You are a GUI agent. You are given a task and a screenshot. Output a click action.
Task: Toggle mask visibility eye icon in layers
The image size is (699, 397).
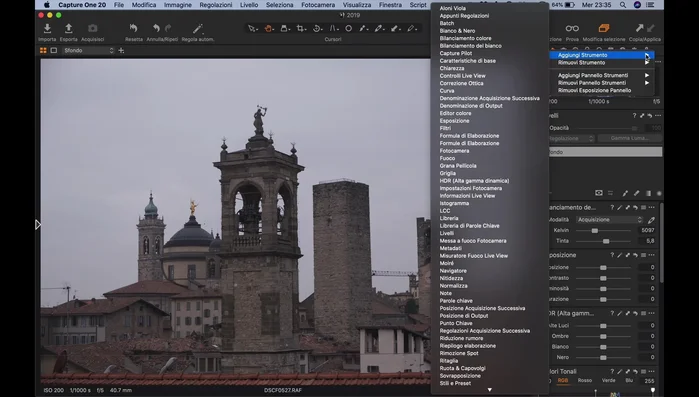click(599, 193)
